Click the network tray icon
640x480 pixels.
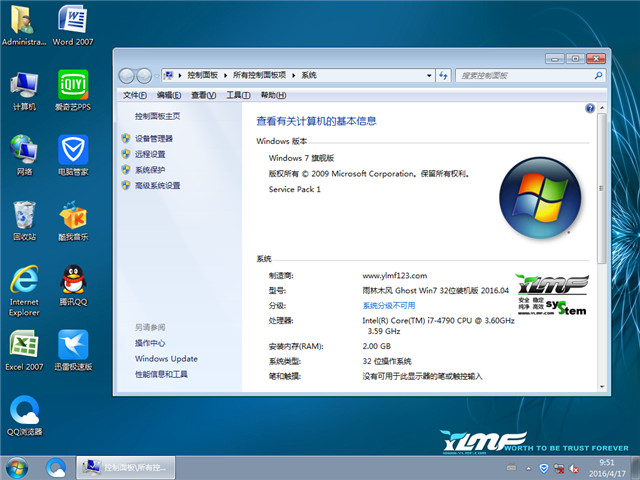coord(559,469)
